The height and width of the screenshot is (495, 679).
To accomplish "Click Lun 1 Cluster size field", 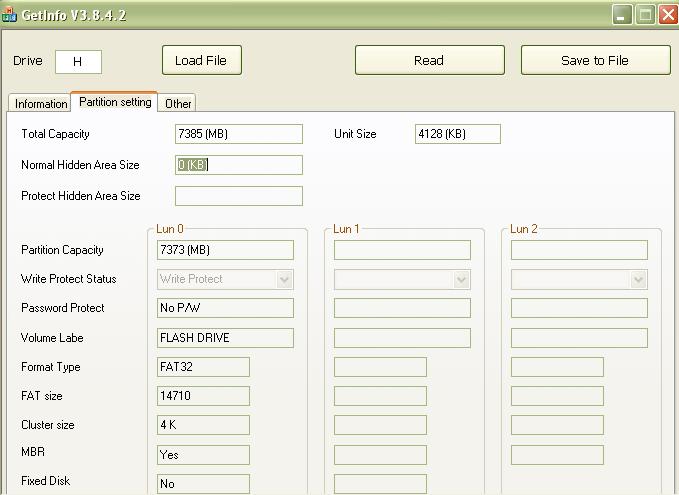I will pos(380,425).
